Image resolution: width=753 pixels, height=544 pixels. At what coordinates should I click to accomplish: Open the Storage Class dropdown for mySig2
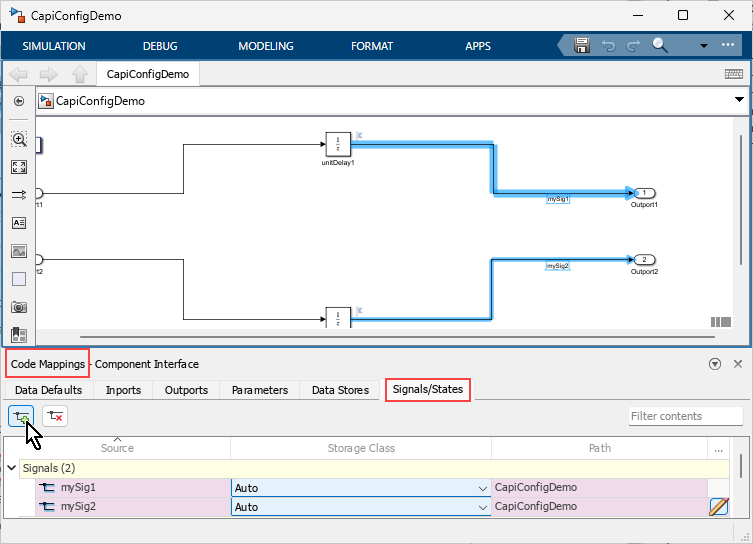click(361, 507)
